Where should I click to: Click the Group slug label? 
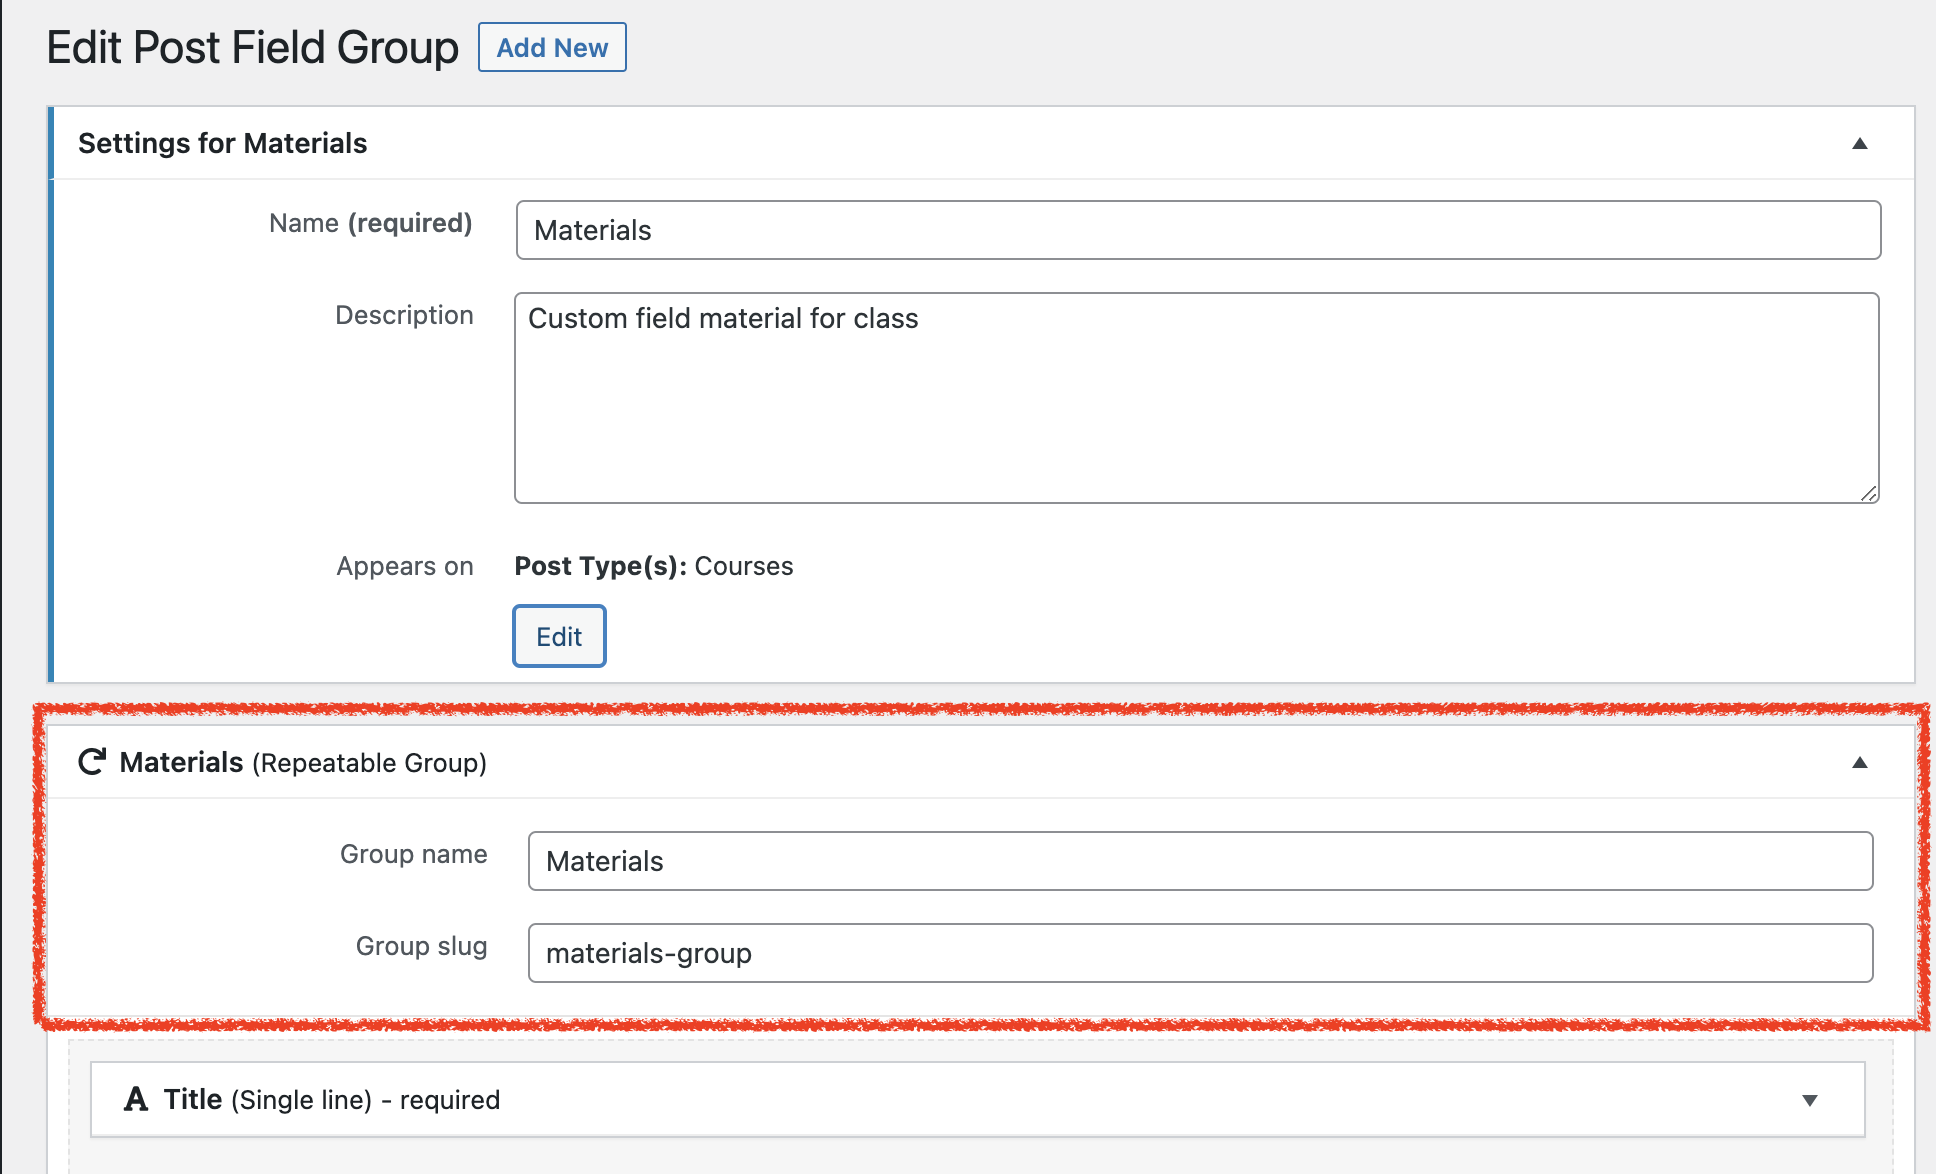(422, 946)
